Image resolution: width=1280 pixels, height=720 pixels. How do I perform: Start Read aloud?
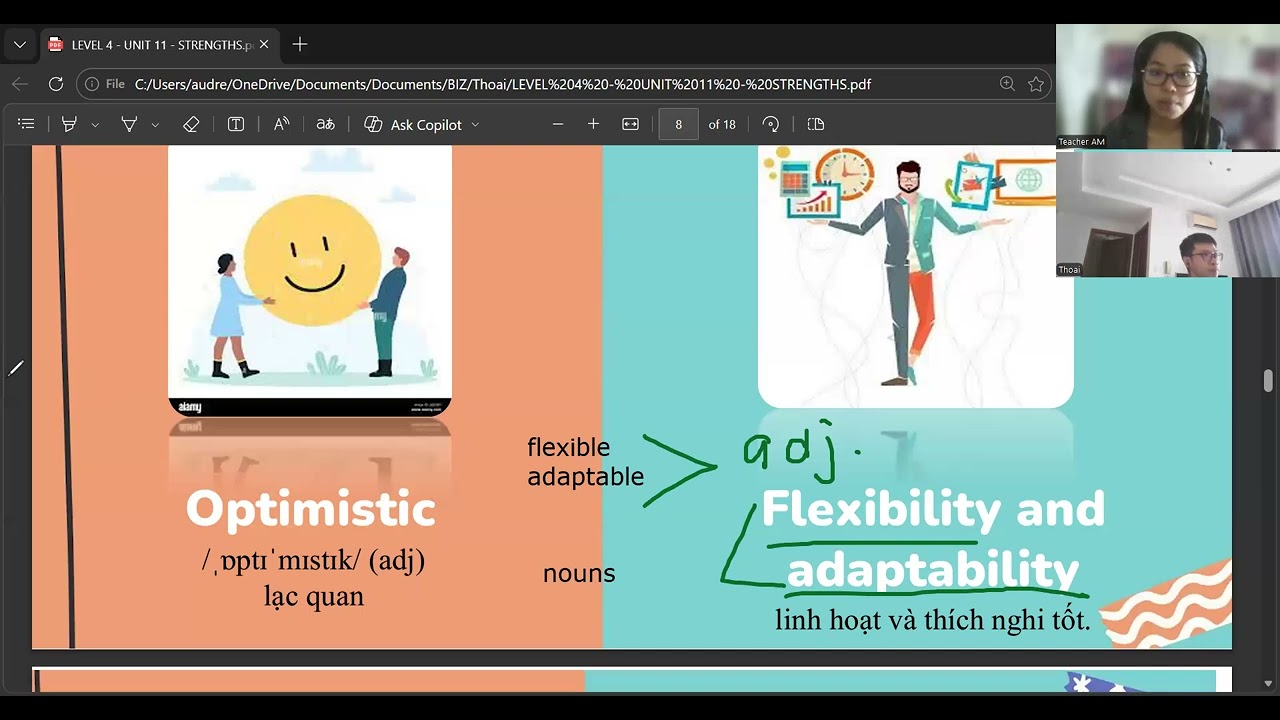point(281,124)
